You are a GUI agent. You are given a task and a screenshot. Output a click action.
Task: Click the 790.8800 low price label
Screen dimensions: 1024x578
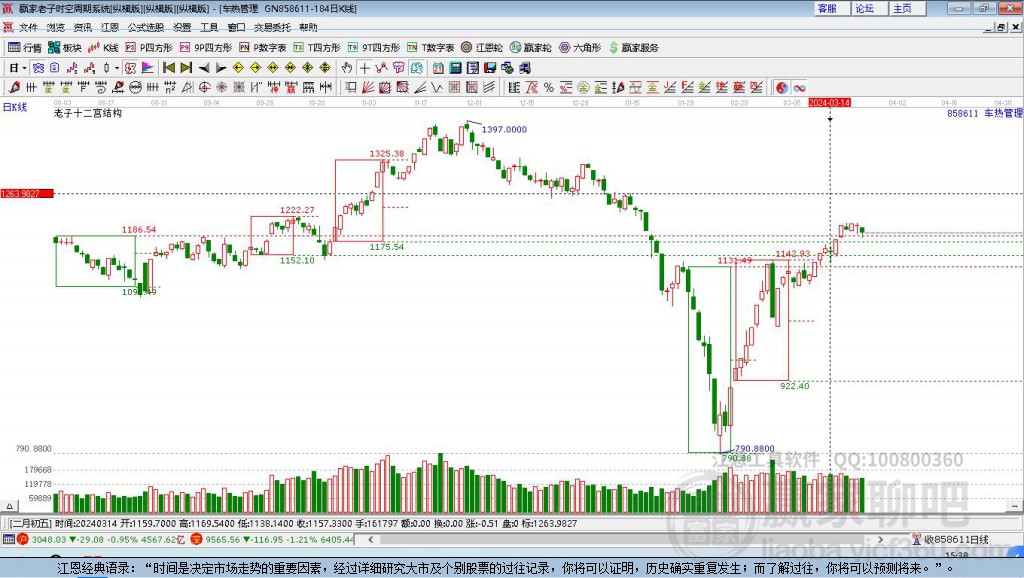754,449
